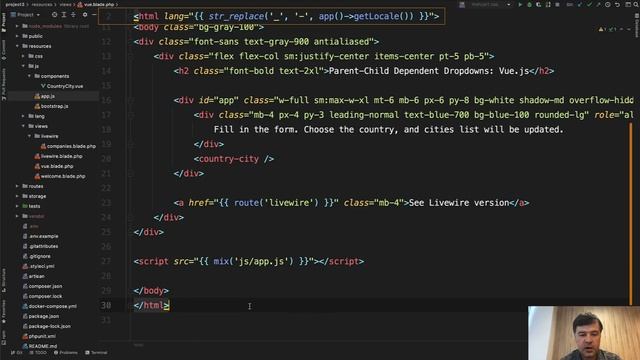The width and height of the screenshot is (640, 360).
Task: Collapse all in the Project panel toolbar
Action: click(x=73, y=15)
